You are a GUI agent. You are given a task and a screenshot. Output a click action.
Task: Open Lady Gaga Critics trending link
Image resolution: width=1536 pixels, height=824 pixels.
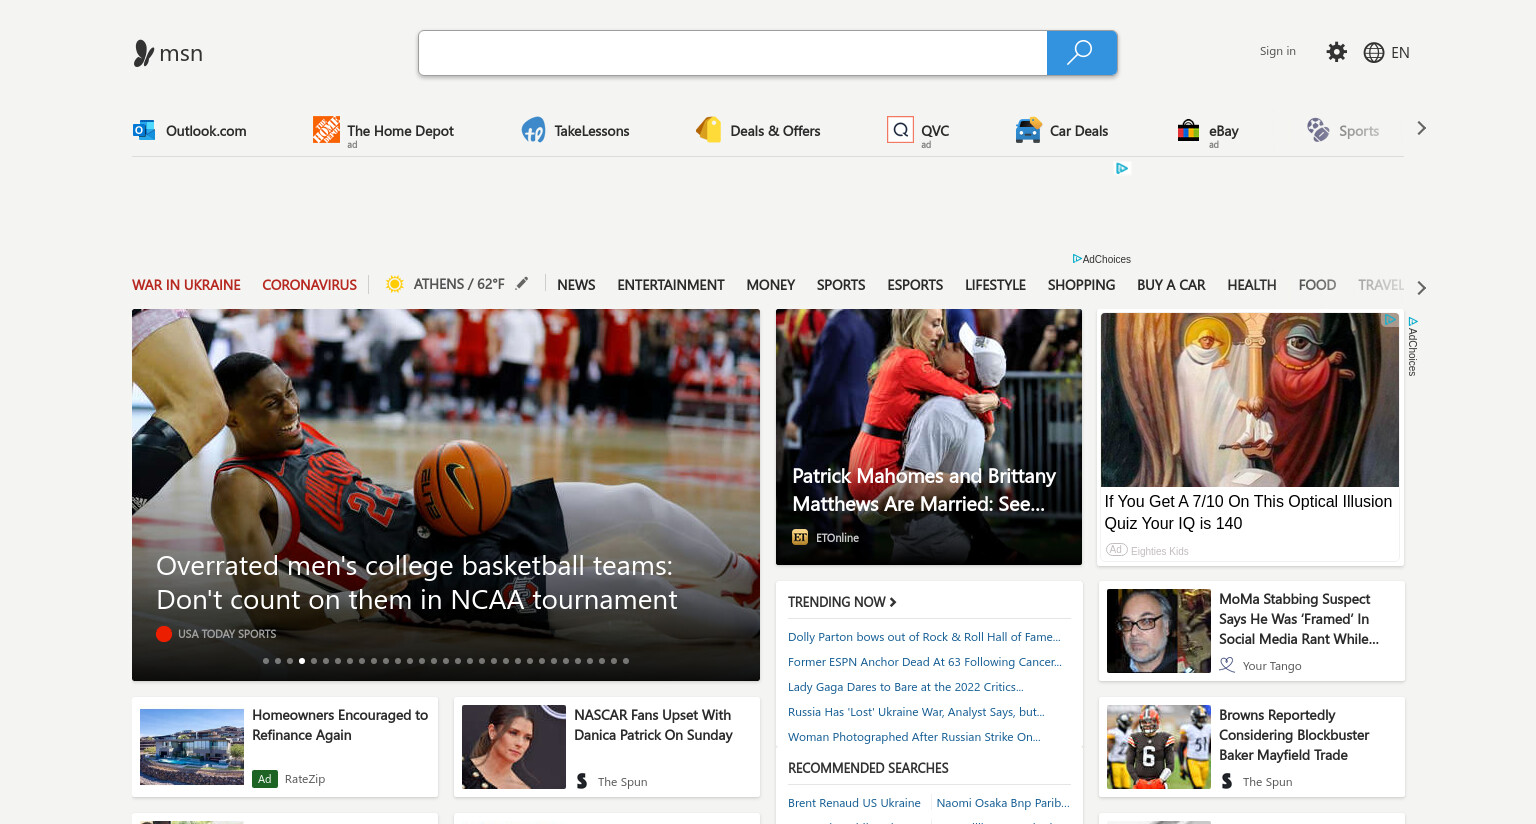(906, 687)
